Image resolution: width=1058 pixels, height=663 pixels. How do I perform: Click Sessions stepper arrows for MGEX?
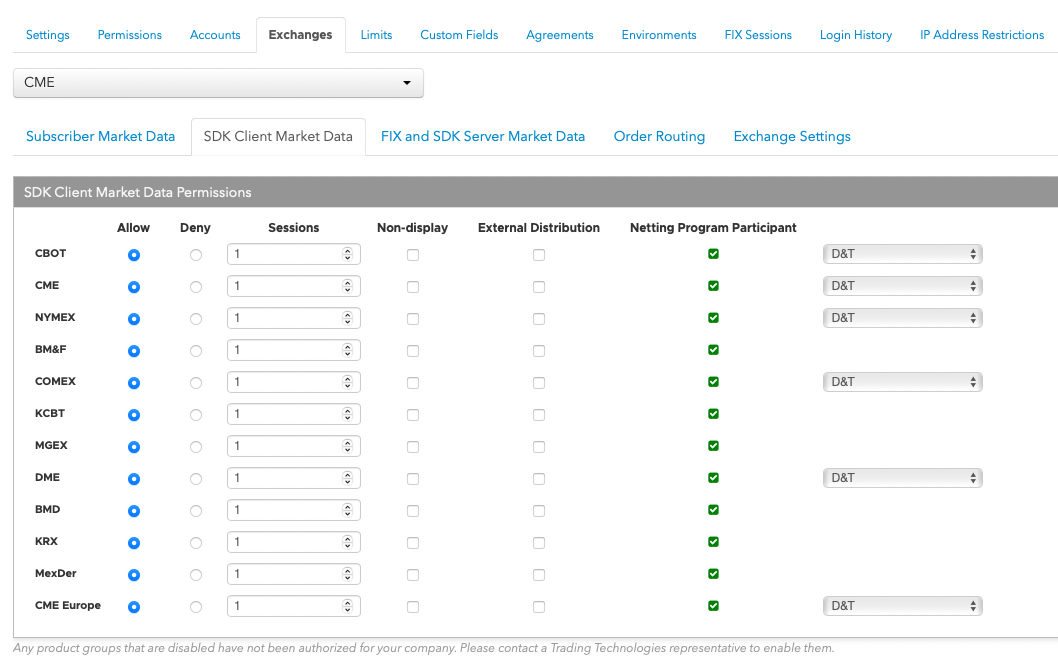347,446
